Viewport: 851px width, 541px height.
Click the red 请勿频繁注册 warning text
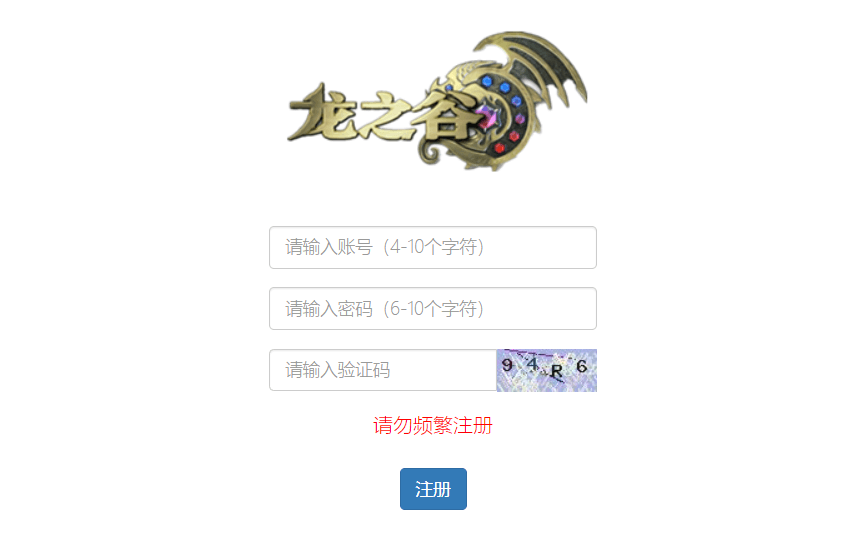433,425
